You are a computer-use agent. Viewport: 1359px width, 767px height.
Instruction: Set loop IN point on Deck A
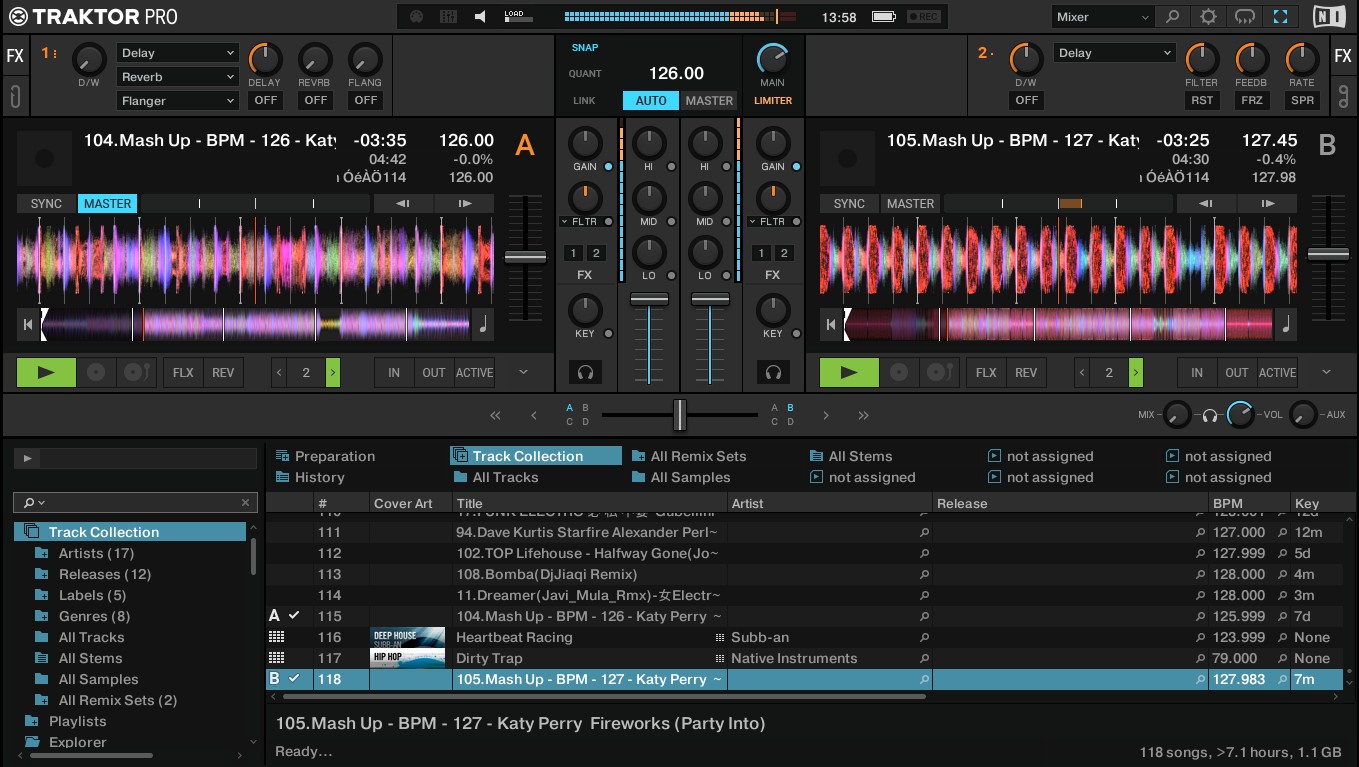click(x=394, y=372)
